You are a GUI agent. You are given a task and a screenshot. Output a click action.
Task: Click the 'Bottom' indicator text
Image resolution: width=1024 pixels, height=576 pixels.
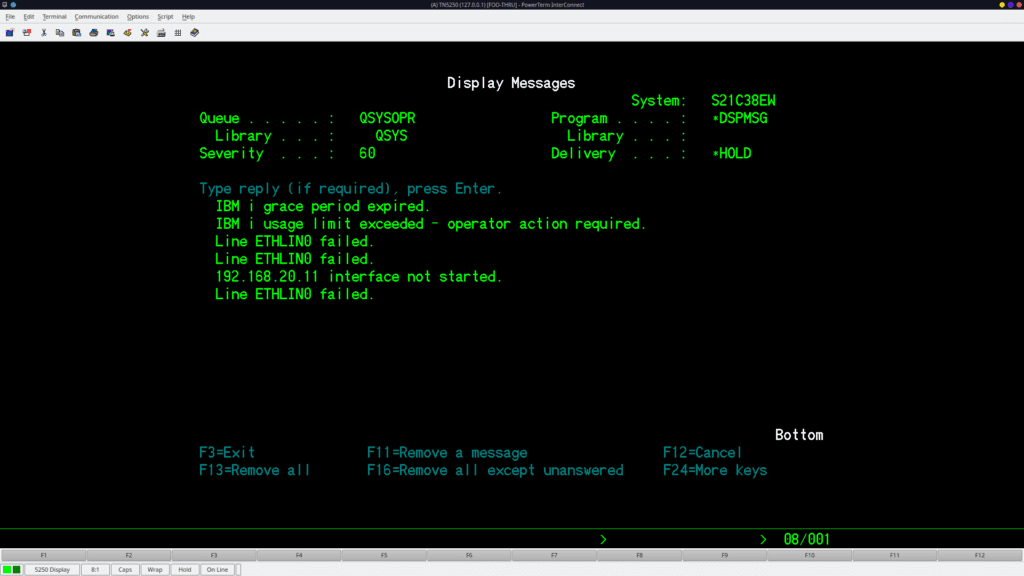[799, 435]
